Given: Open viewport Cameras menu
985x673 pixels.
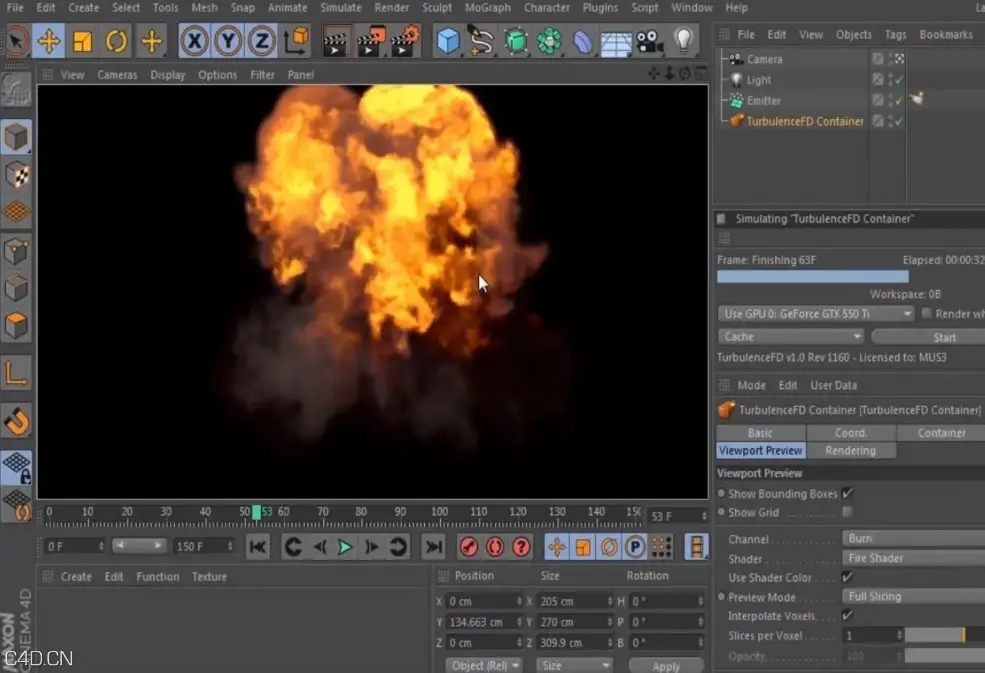Looking at the screenshot, I should (117, 75).
